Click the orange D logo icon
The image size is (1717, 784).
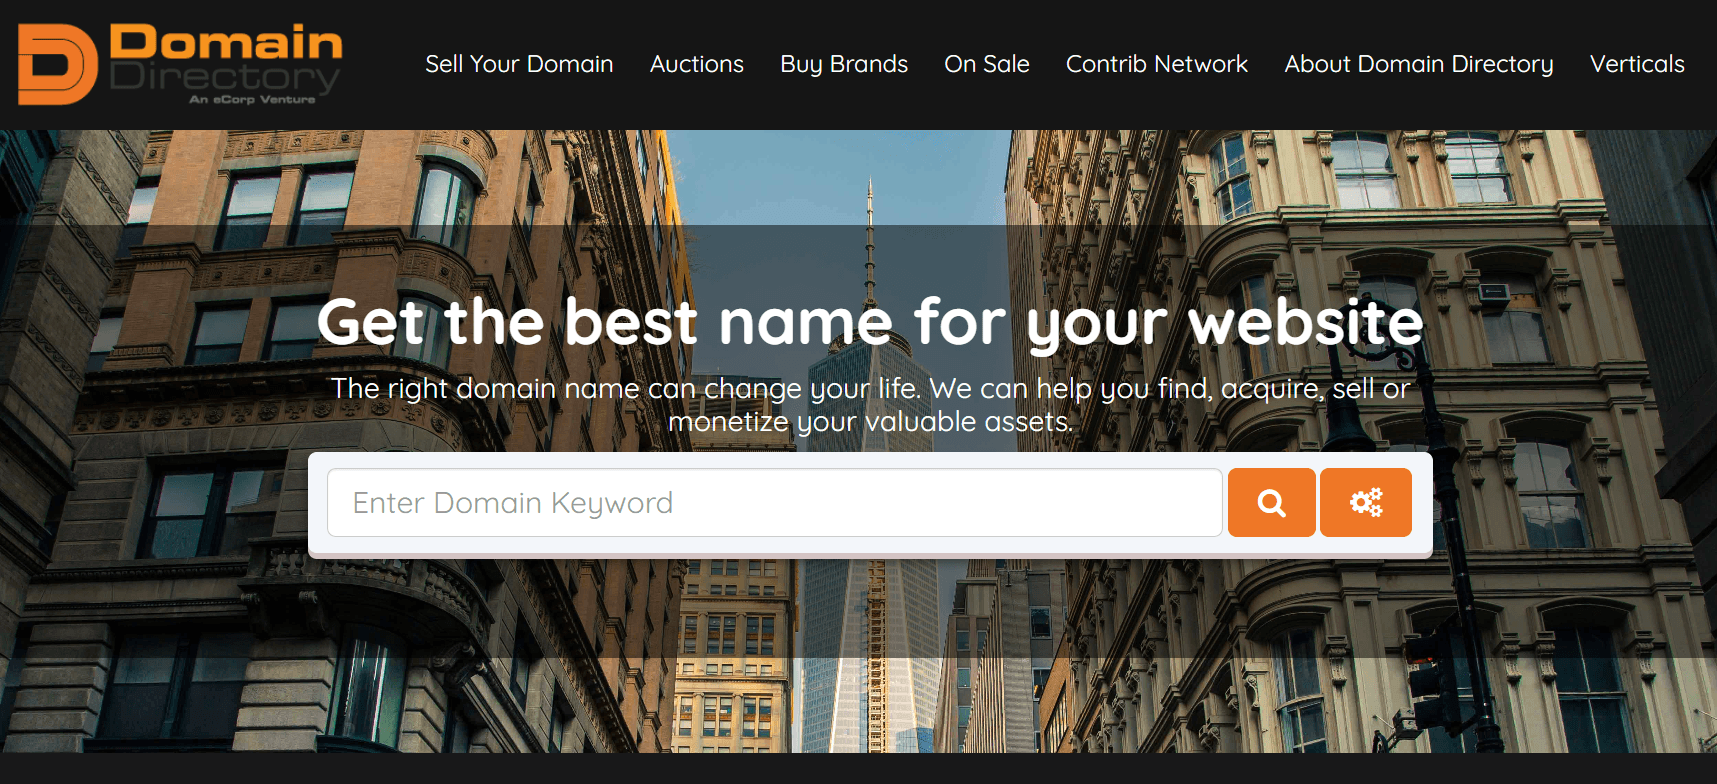(x=58, y=64)
